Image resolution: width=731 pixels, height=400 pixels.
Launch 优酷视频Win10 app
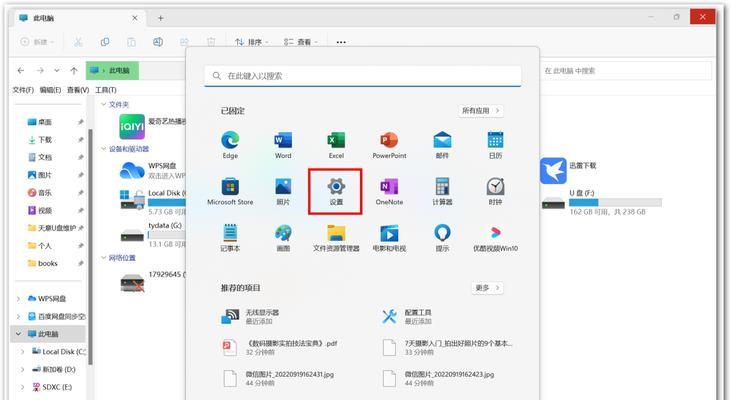(x=495, y=238)
